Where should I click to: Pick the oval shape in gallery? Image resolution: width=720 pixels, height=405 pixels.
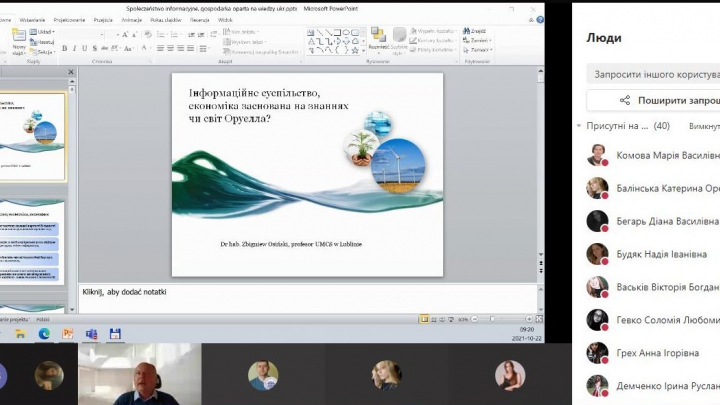[346, 32]
